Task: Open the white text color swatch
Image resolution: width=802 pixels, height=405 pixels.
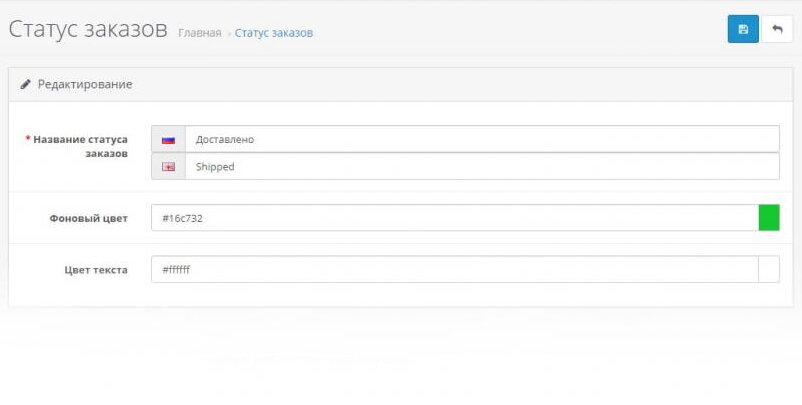Action: pos(769,269)
